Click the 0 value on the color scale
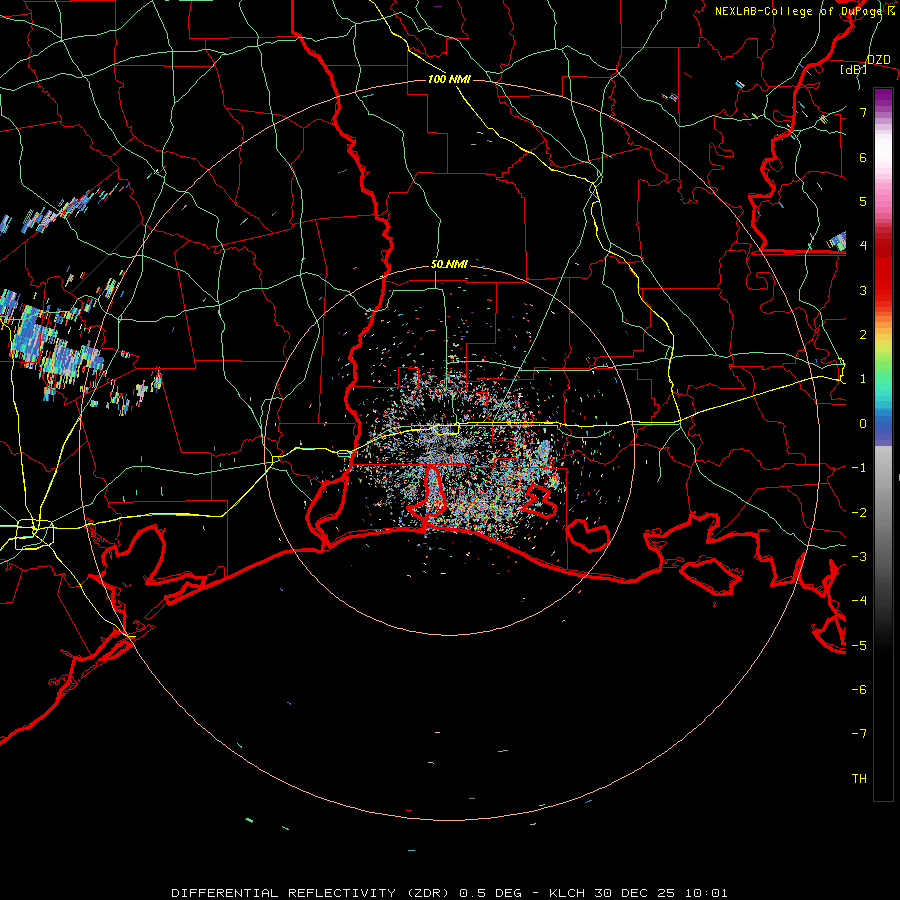 point(863,424)
